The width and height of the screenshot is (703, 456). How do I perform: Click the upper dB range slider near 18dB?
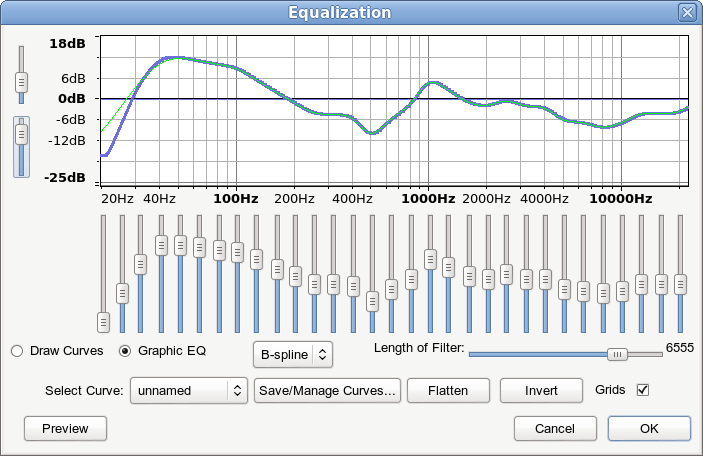(21, 82)
